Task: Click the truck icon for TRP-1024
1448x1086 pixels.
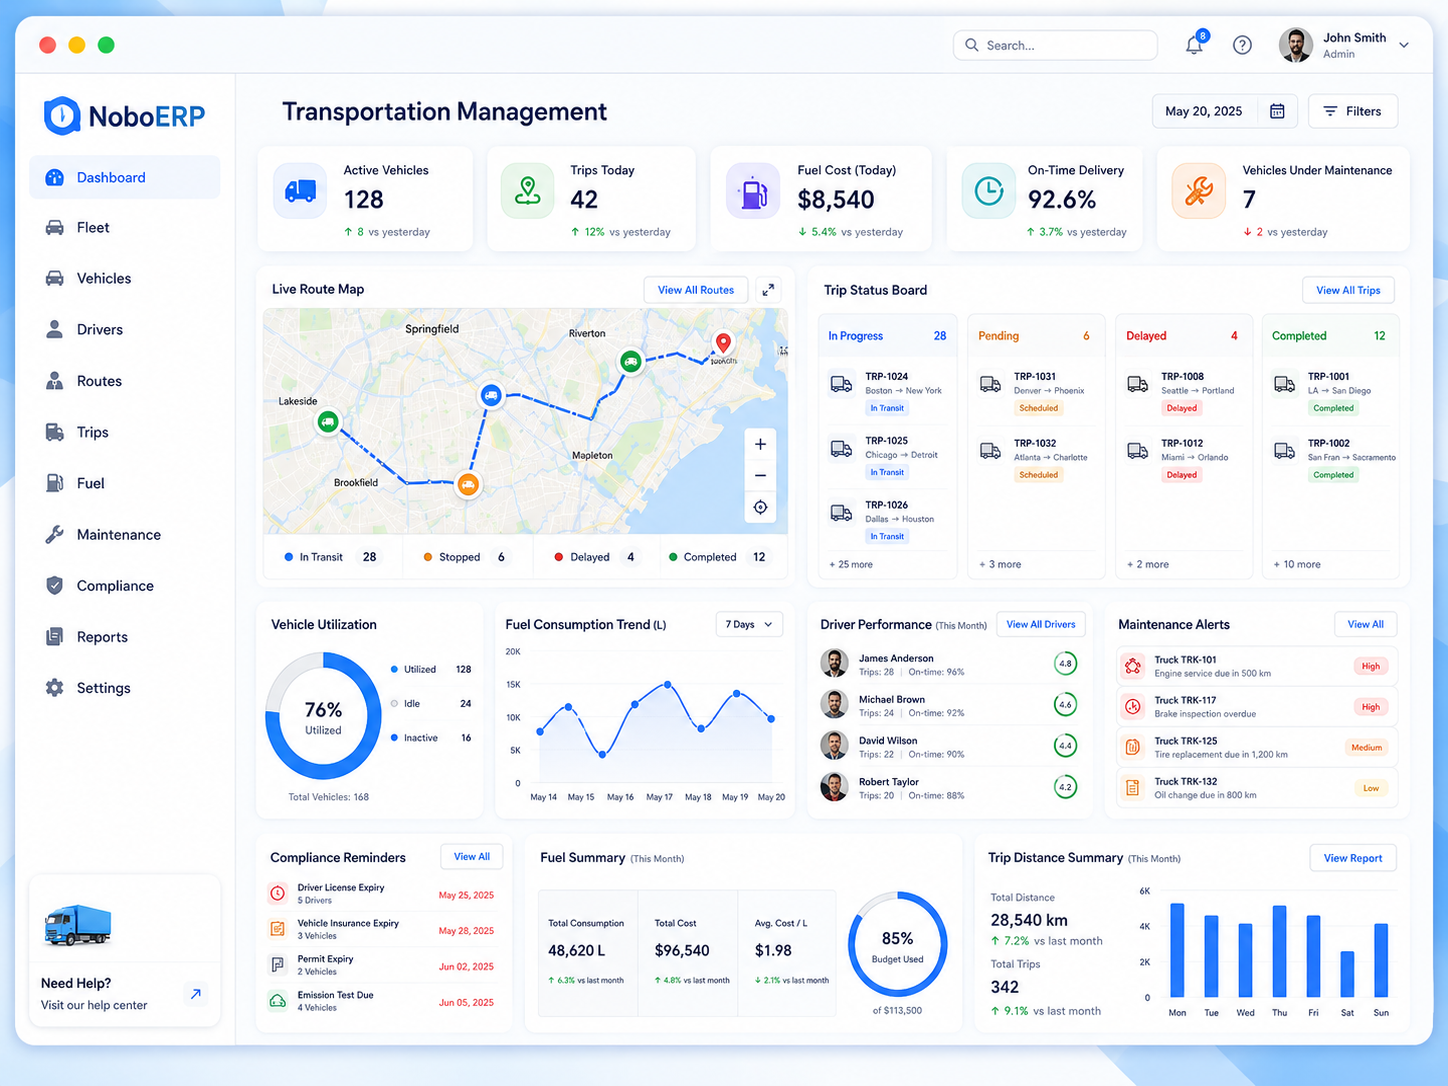Action: pos(841,384)
